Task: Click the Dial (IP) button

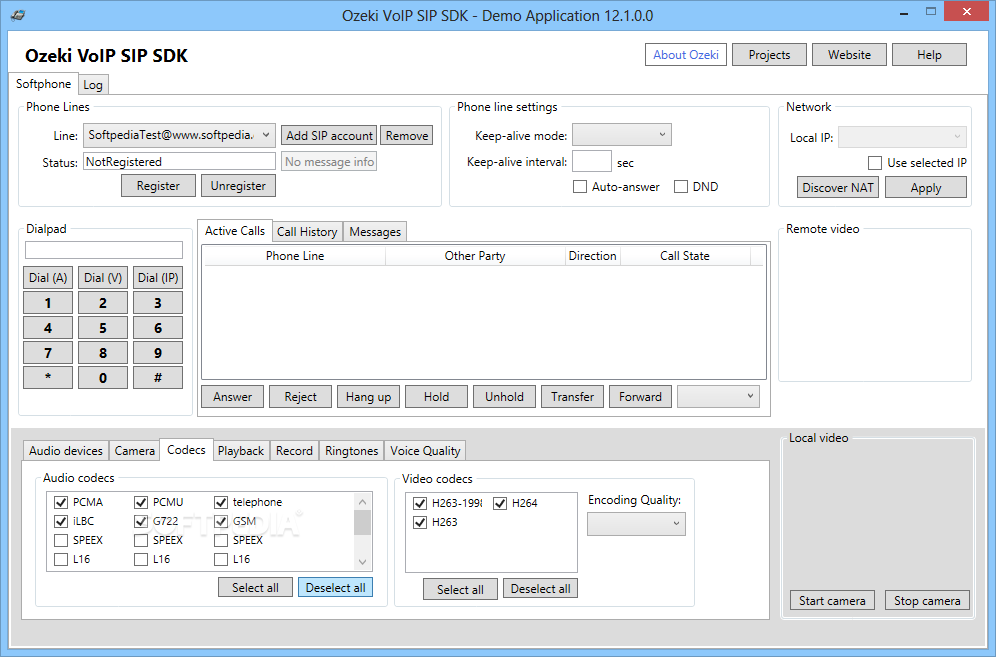Action: pyautogui.click(x=158, y=278)
